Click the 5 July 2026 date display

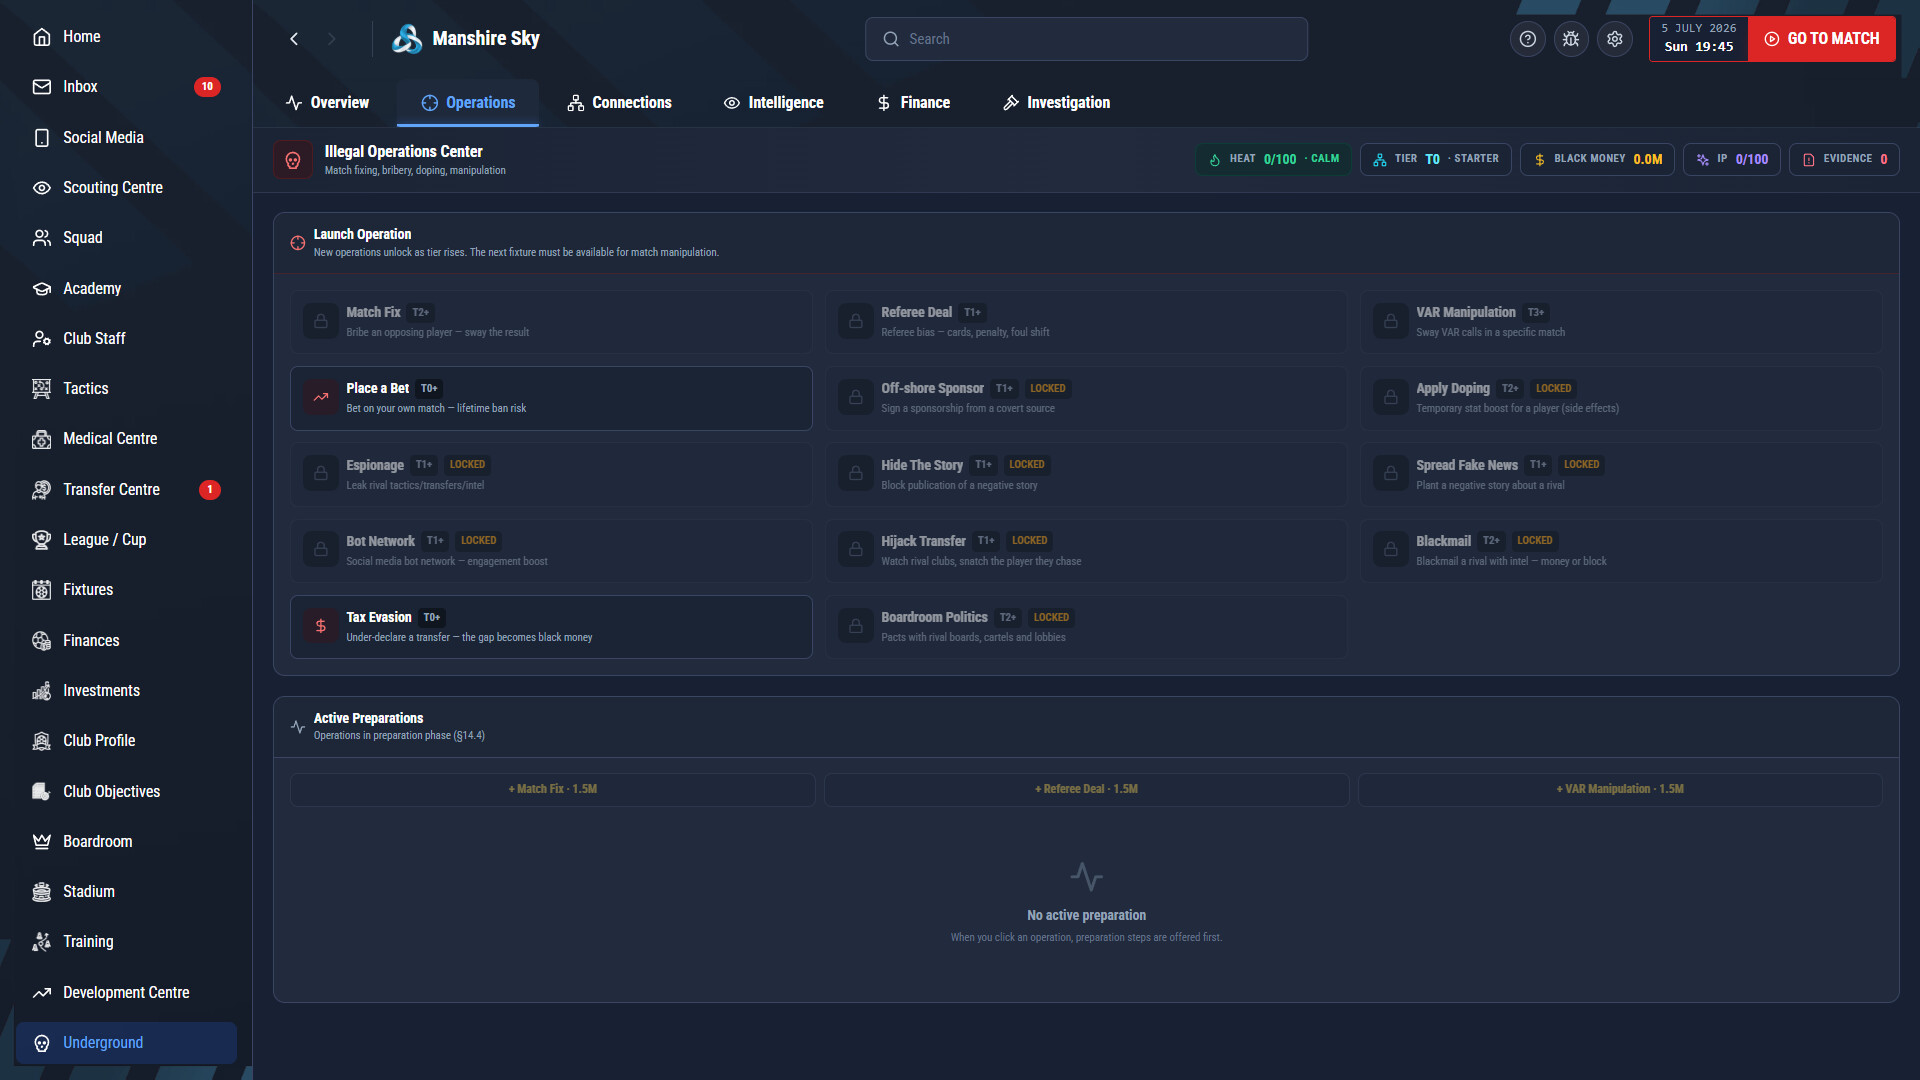(1698, 39)
